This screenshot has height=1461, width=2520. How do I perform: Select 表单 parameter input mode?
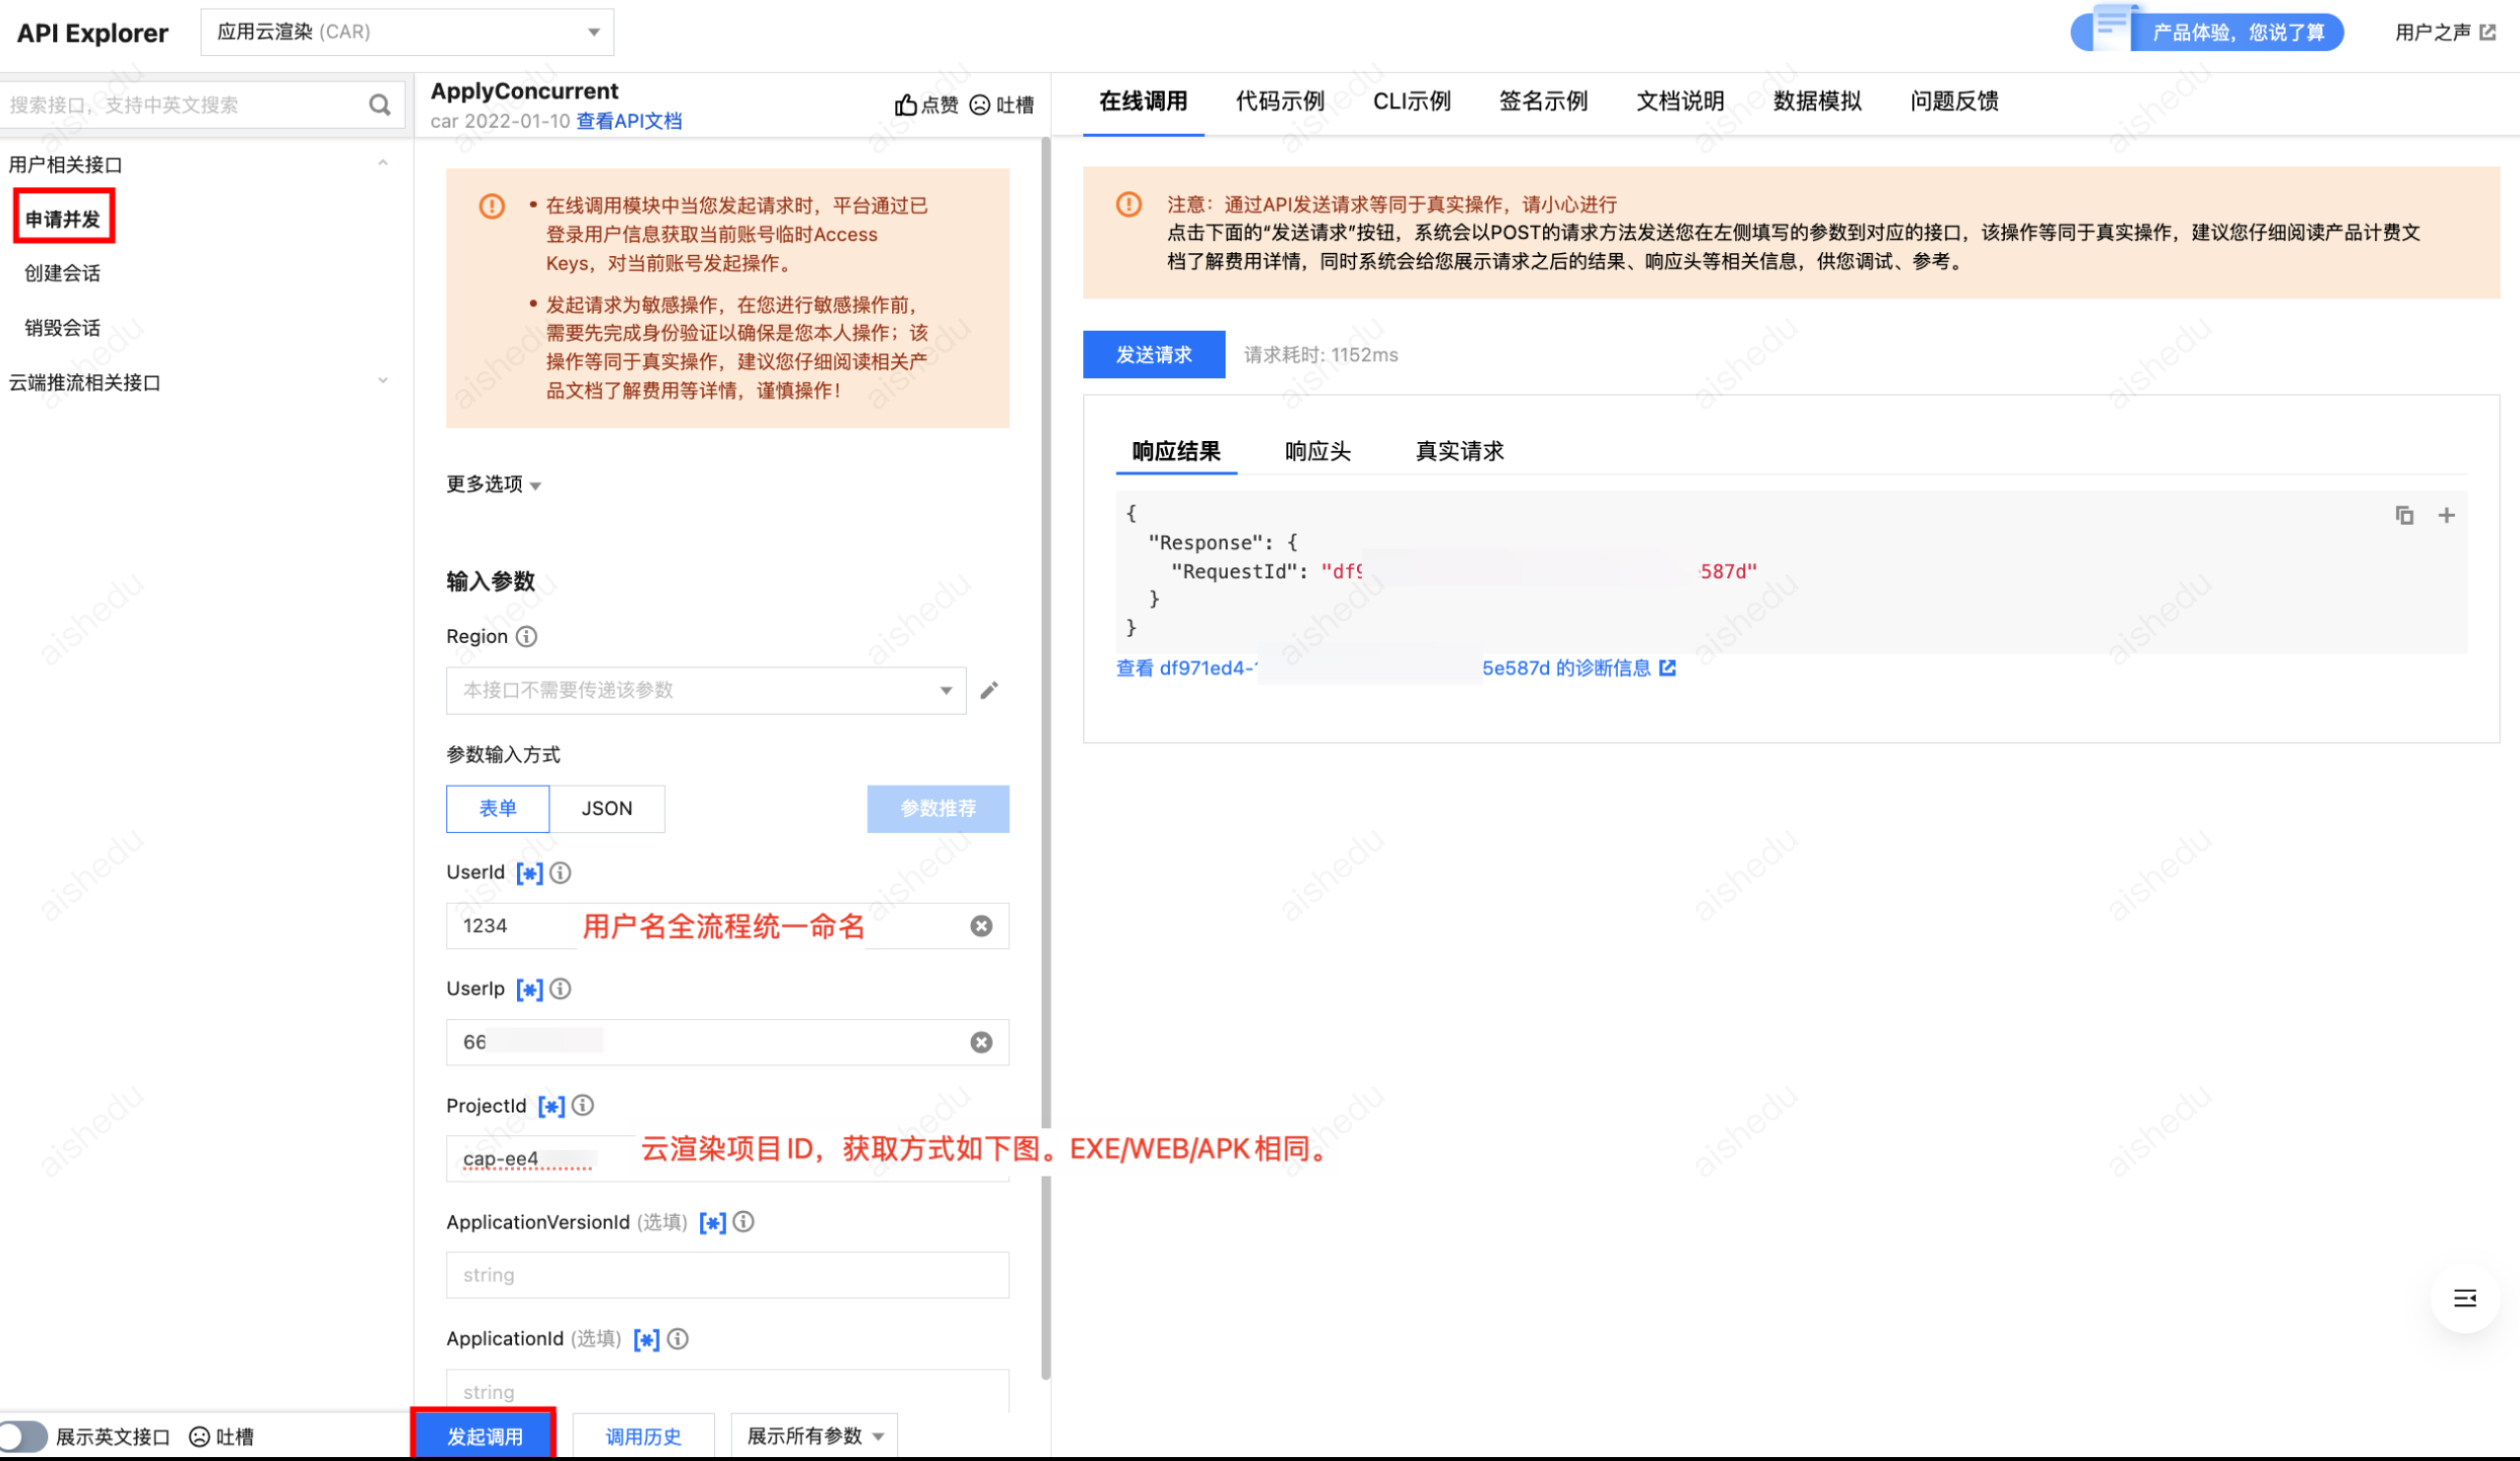[x=497, y=808]
